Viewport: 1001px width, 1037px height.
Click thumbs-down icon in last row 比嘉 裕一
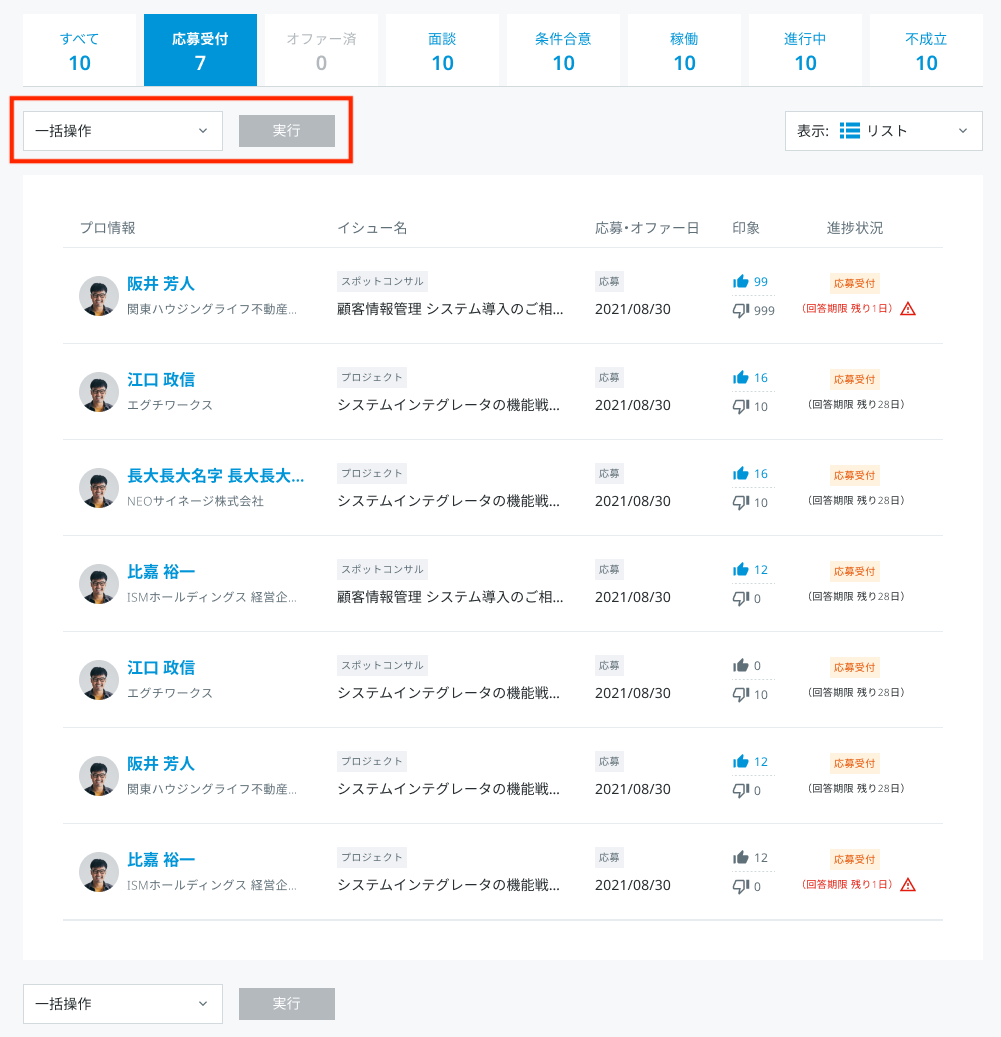coord(741,886)
